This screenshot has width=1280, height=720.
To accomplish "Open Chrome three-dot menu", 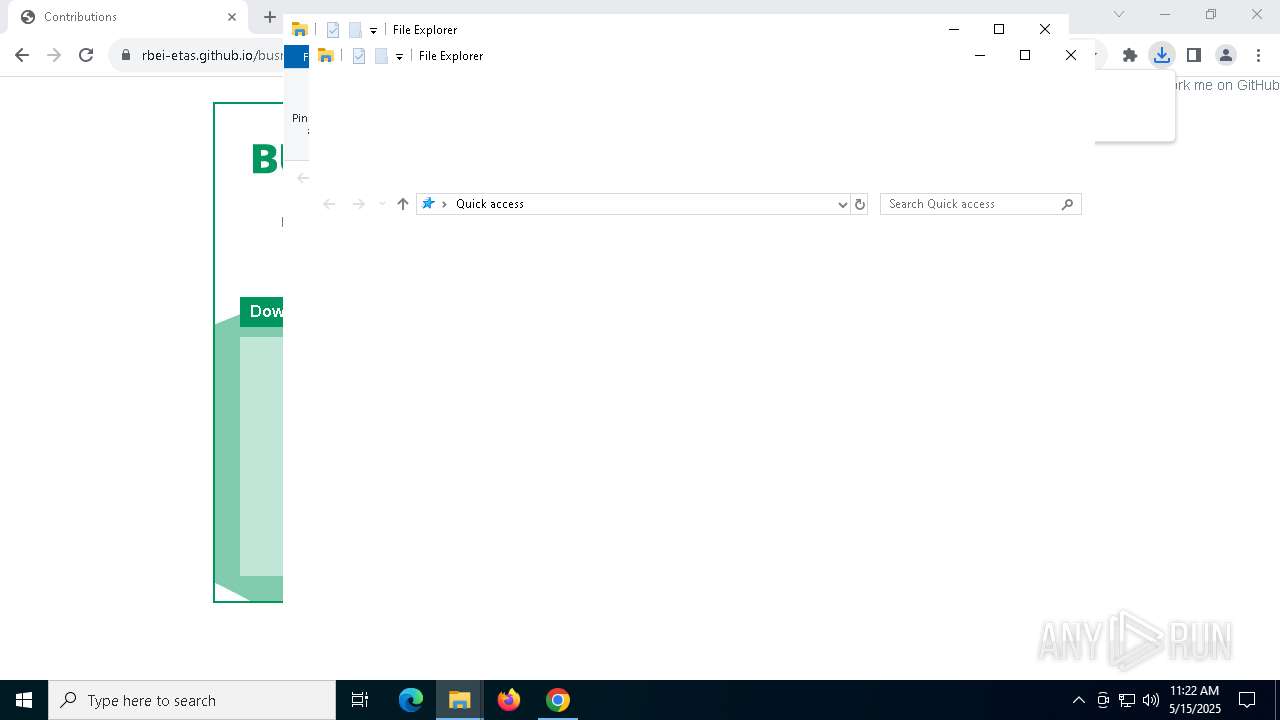I will [x=1259, y=56].
